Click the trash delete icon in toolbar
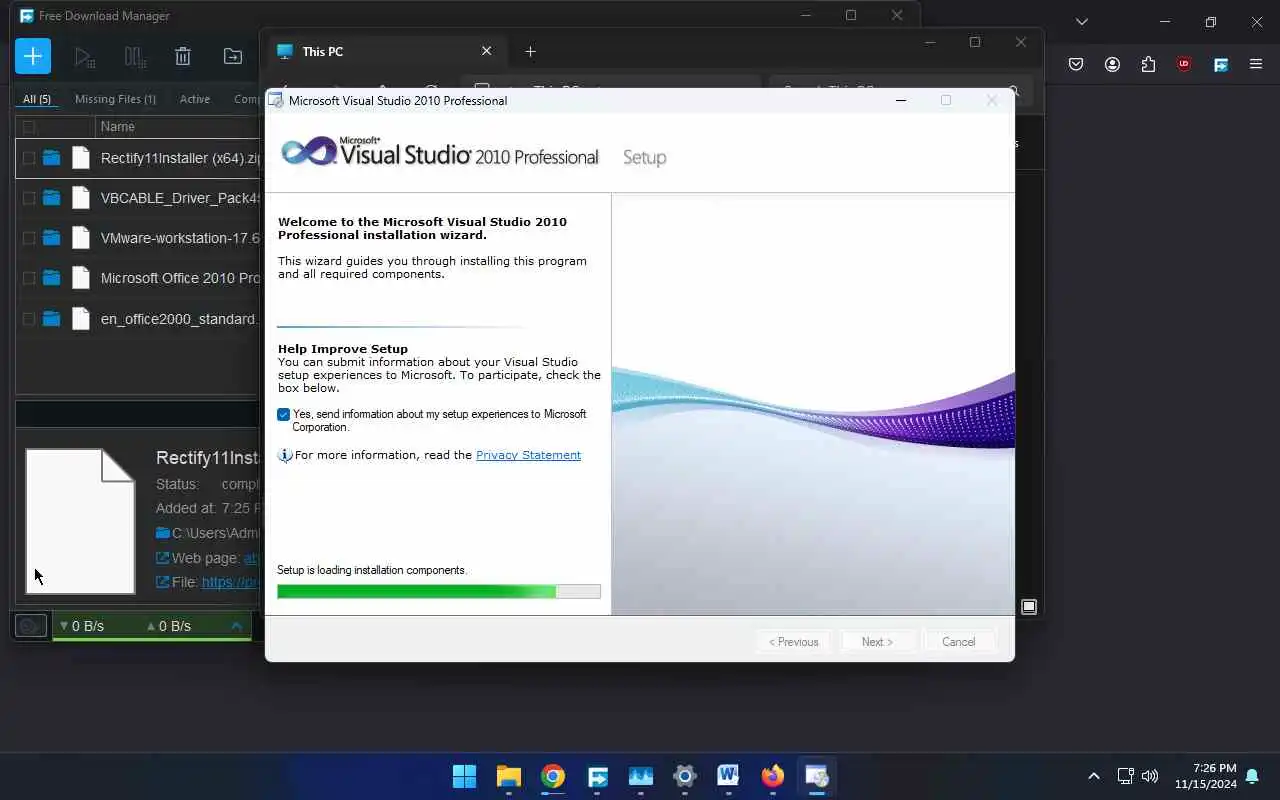This screenshot has height=800, width=1280. tap(183, 57)
